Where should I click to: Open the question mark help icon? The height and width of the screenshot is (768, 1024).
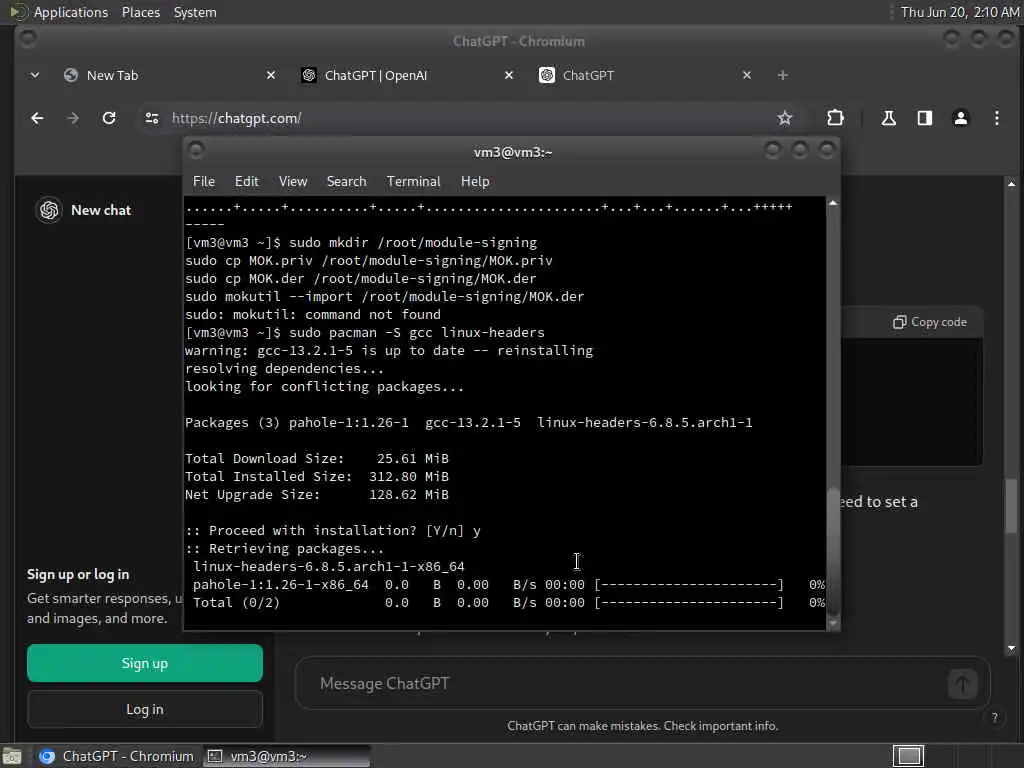(995, 717)
